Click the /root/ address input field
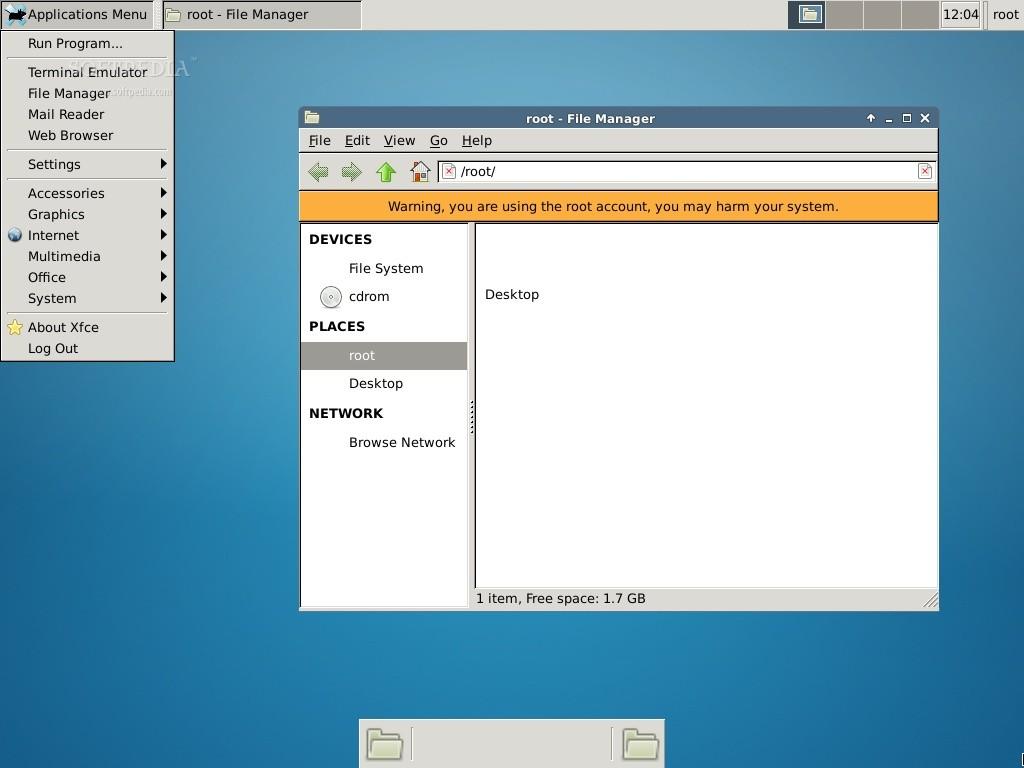Image resolution: width=1024 pixels, height=768 pixels. (600, 171)
